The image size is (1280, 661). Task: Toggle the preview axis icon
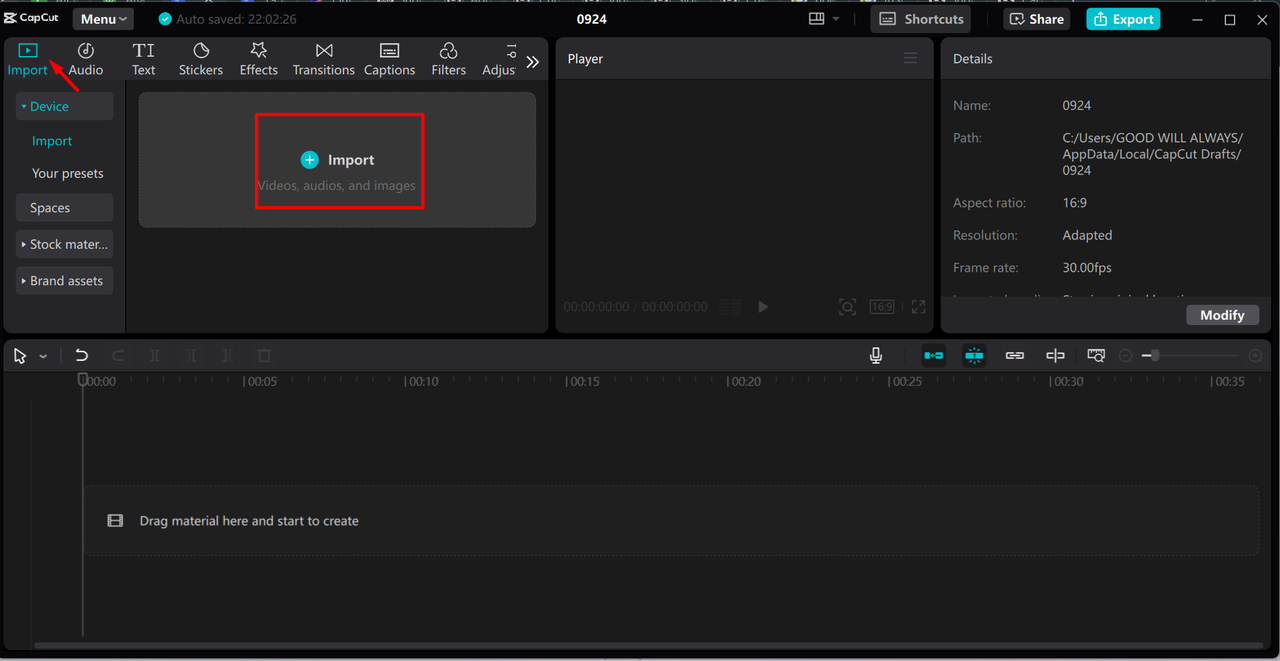pyautogui.click(x=1055, y=355)
